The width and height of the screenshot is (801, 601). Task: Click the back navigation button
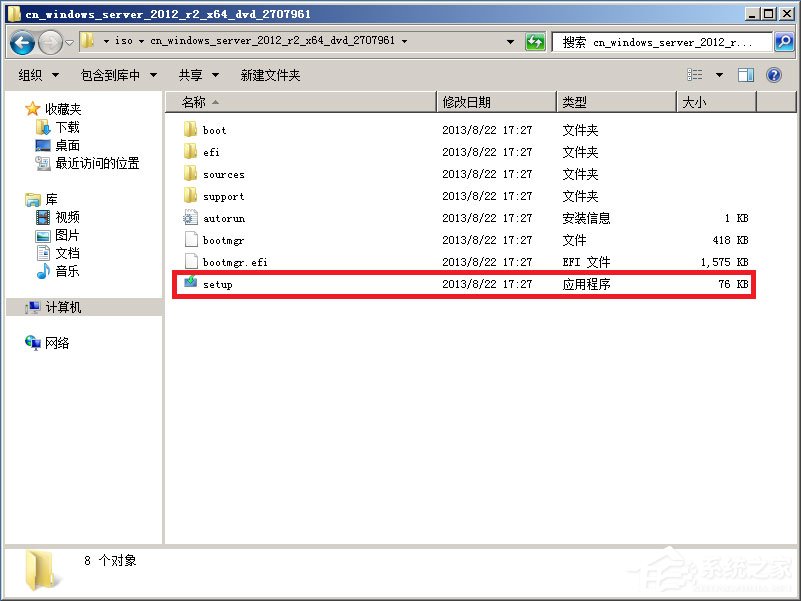tap(21, 42)
